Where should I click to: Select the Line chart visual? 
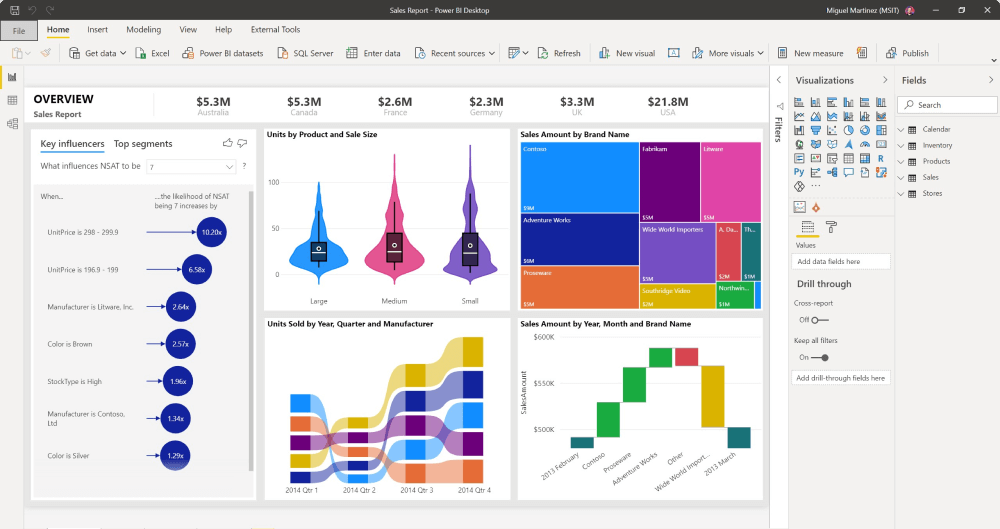[799, 116]
